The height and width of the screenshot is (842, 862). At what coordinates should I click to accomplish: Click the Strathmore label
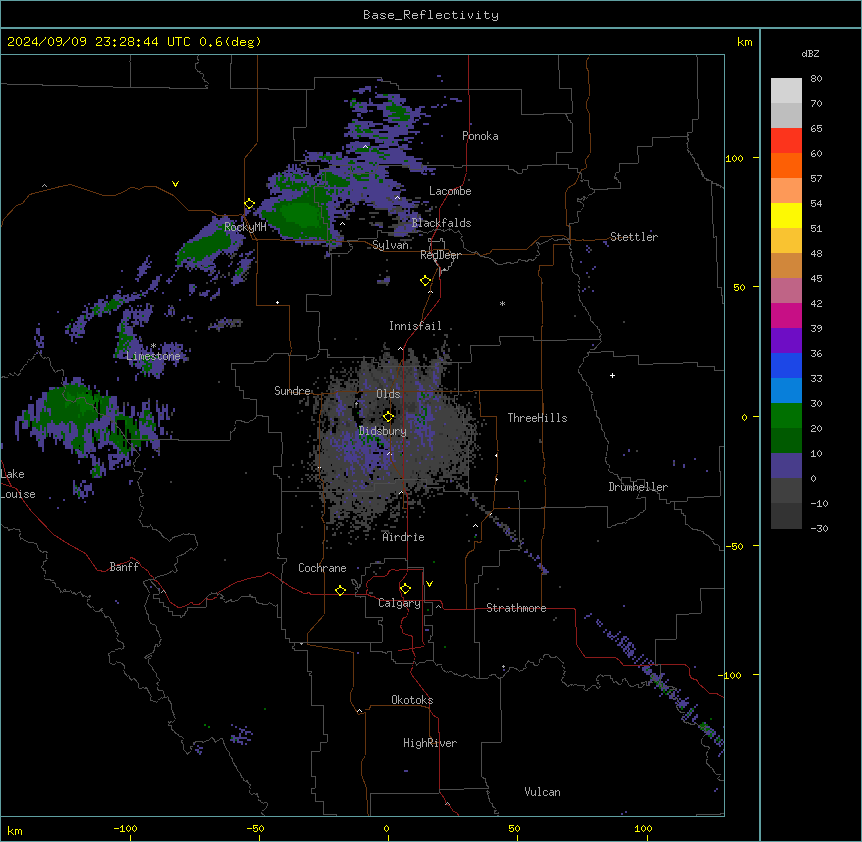tap(516, 608)
